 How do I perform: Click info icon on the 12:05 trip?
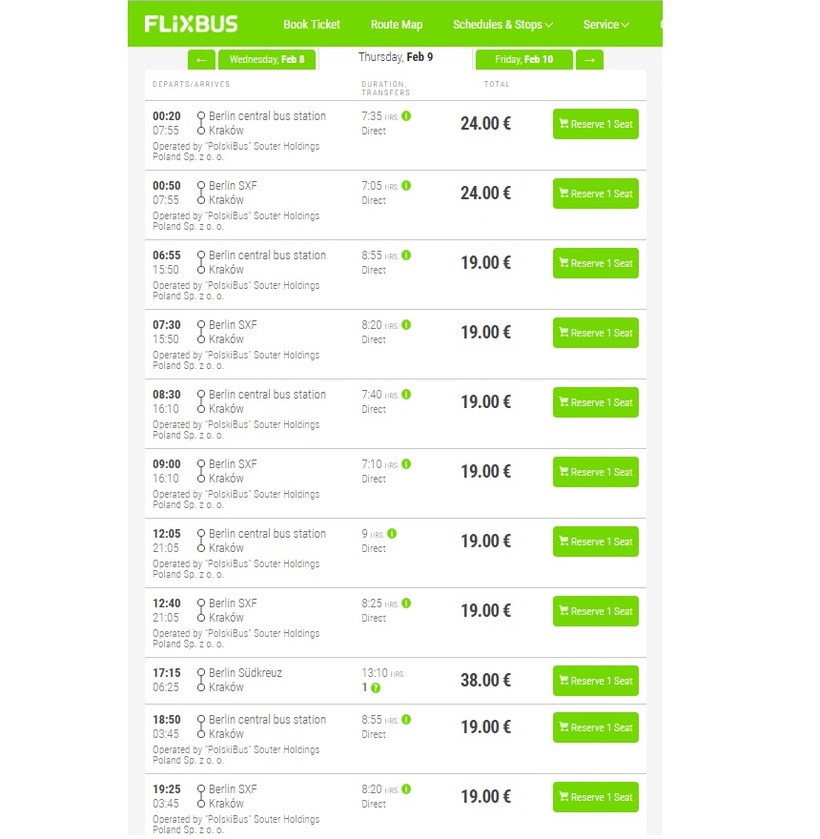click(x=392, y=533)
